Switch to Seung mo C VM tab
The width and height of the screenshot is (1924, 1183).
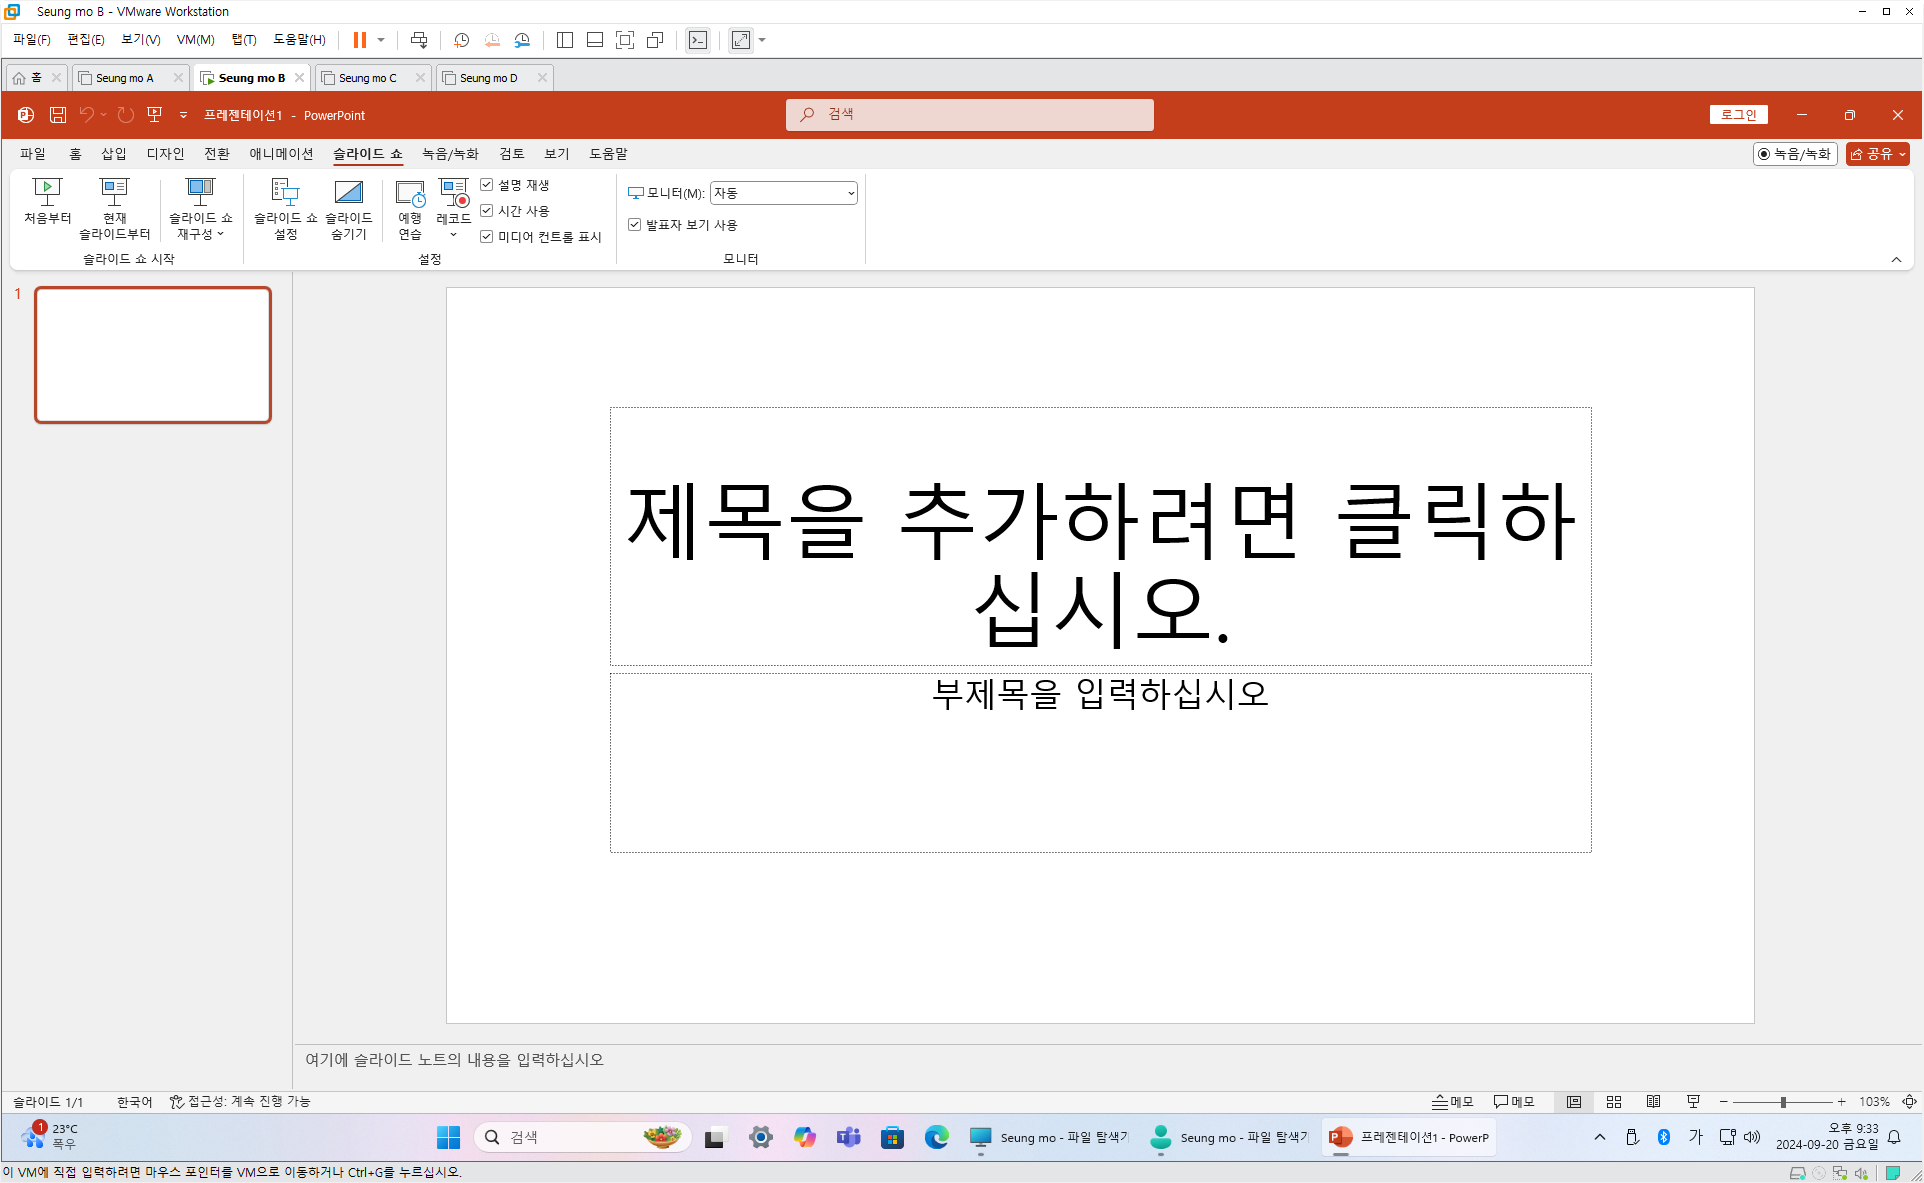pos(368,78)
